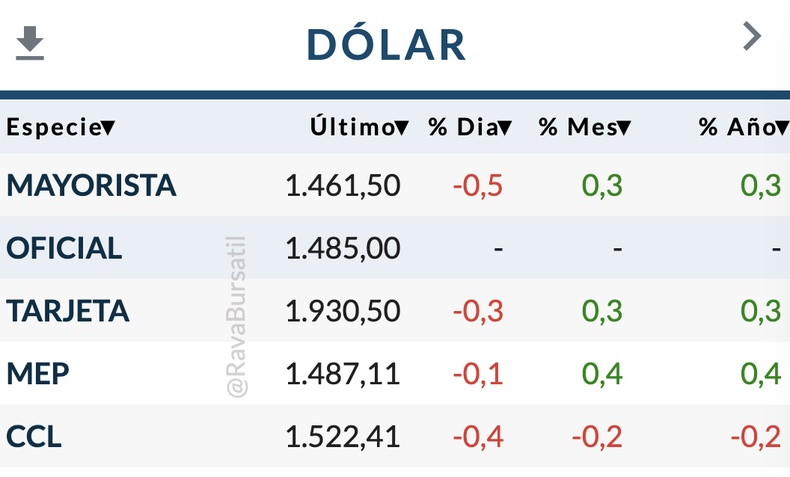
Task: Select the MEP dollar entry
Action: [38, 373]
